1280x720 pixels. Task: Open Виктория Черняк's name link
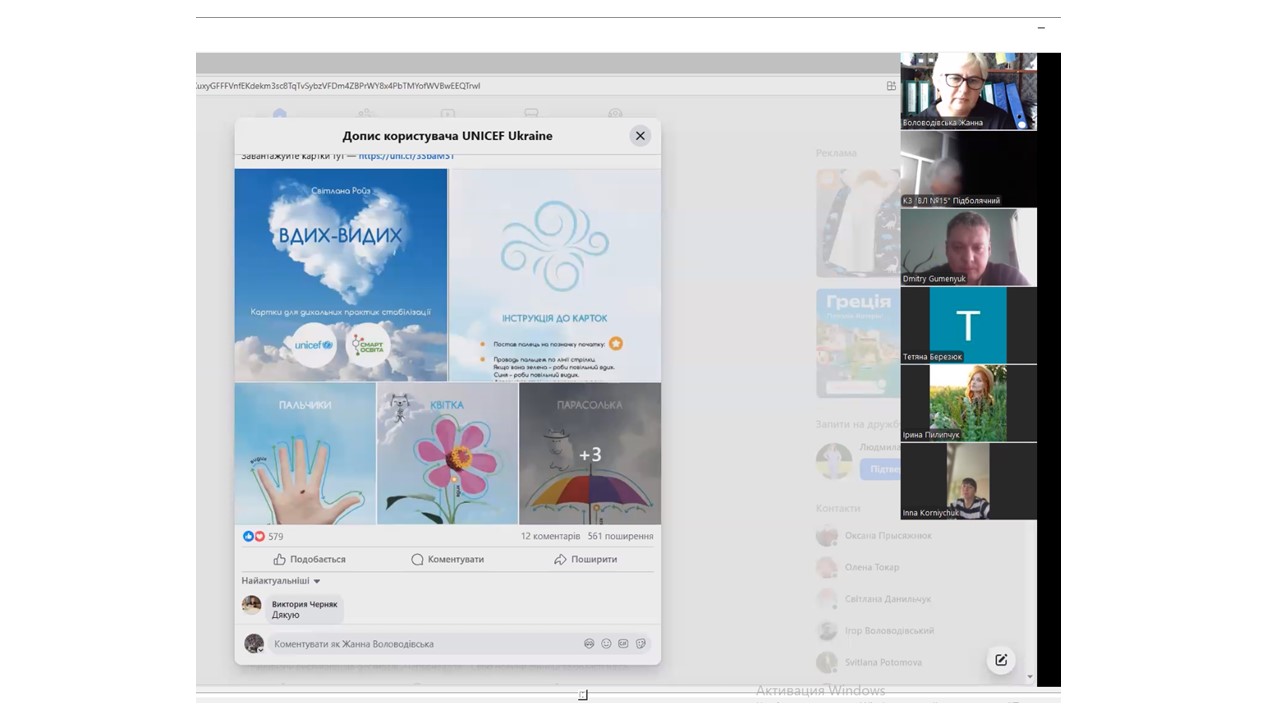pyautogui.click(x=304, y=604)
